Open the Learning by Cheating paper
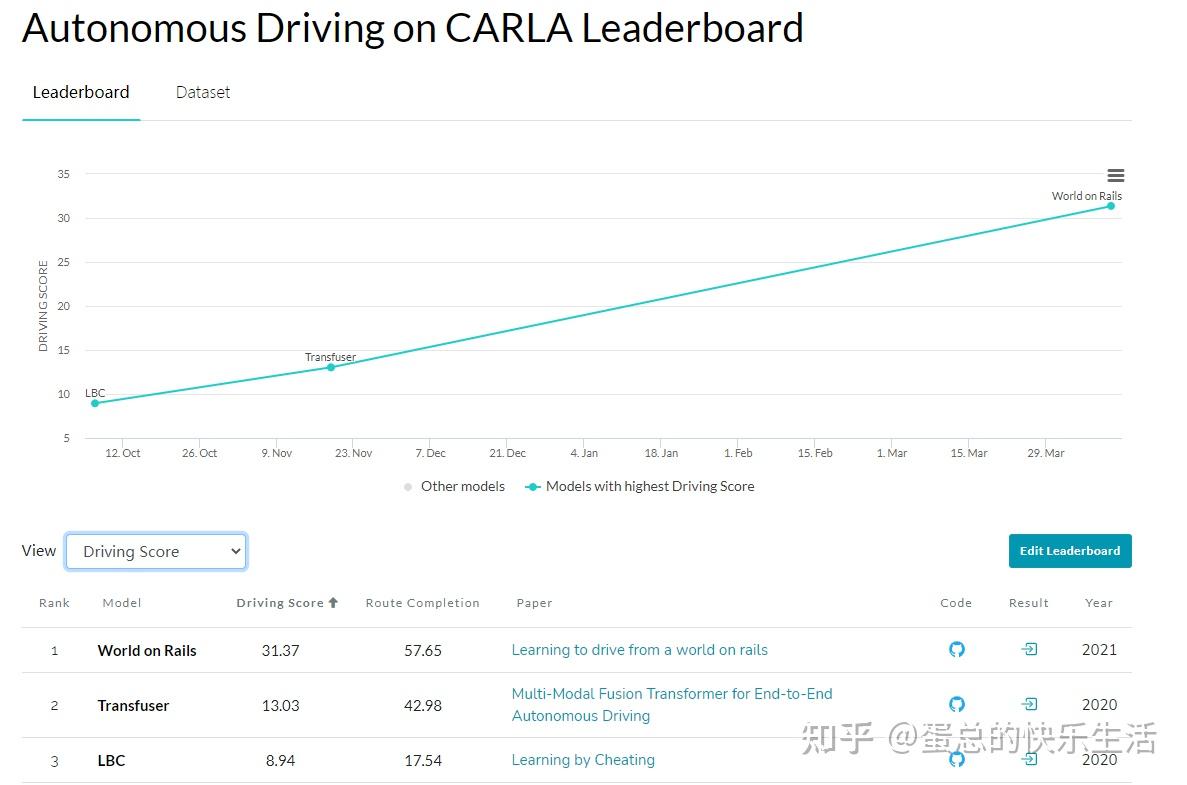Screen dimensions: 1187x785 (x=583, y=760)
